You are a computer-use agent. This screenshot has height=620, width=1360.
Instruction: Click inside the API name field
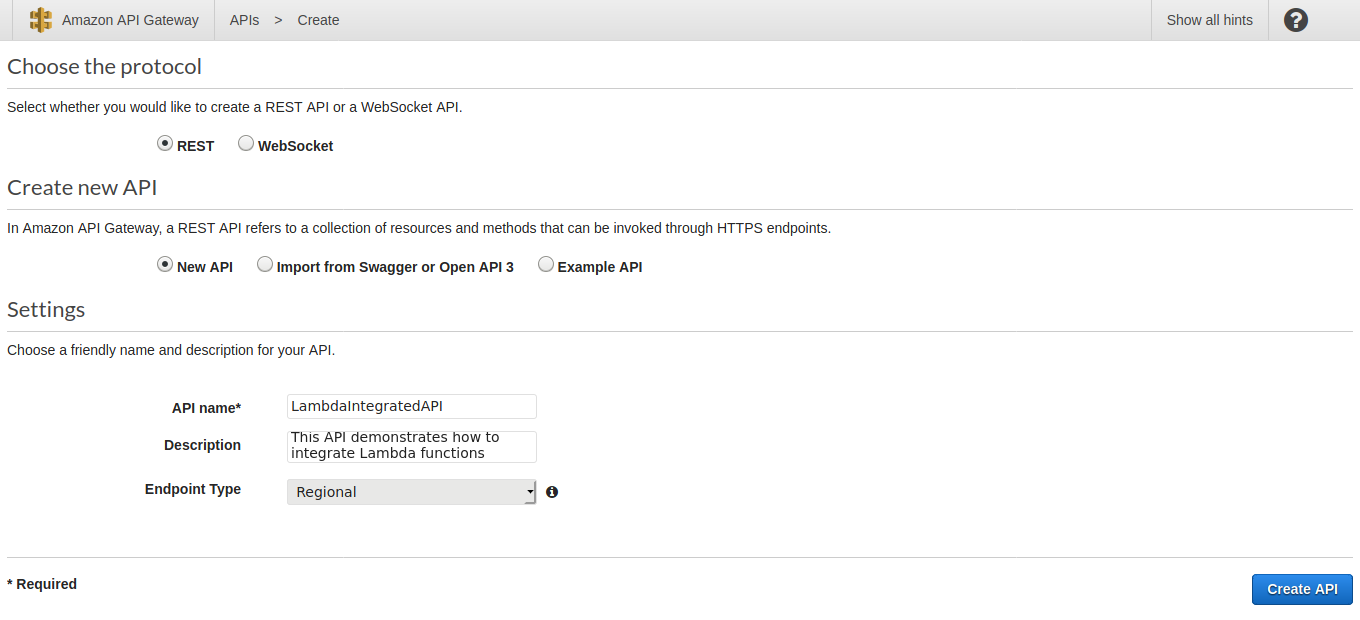coord(411,406)
